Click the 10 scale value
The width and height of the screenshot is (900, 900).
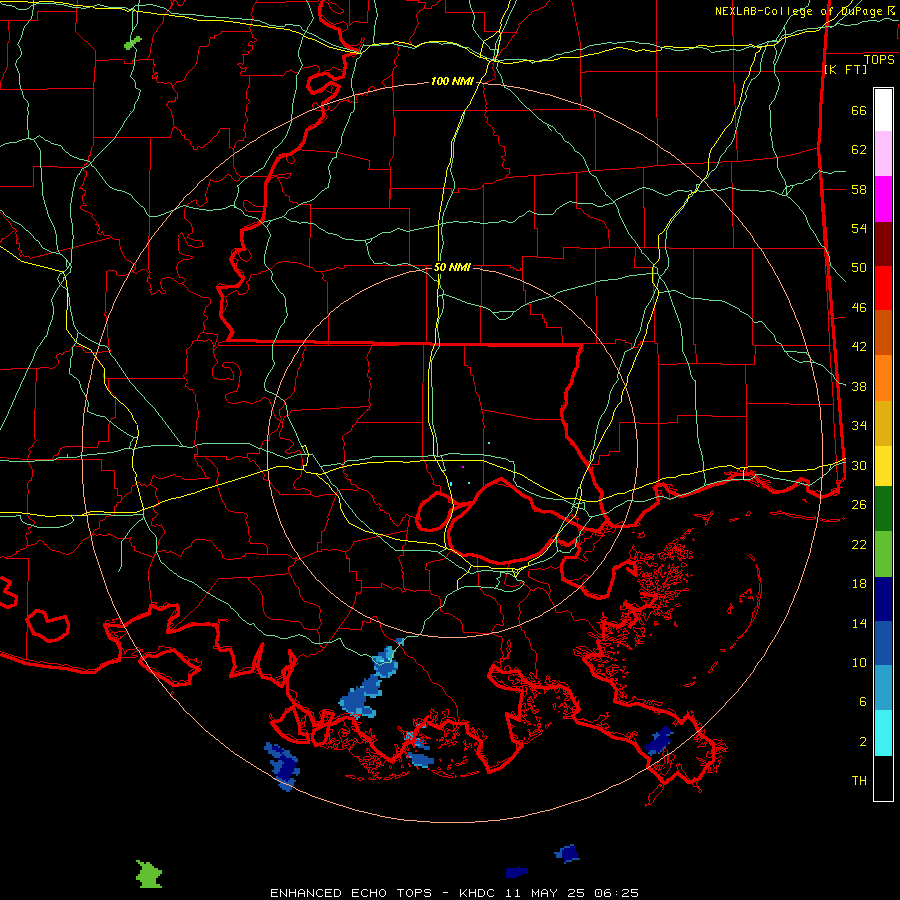[859, 662]
